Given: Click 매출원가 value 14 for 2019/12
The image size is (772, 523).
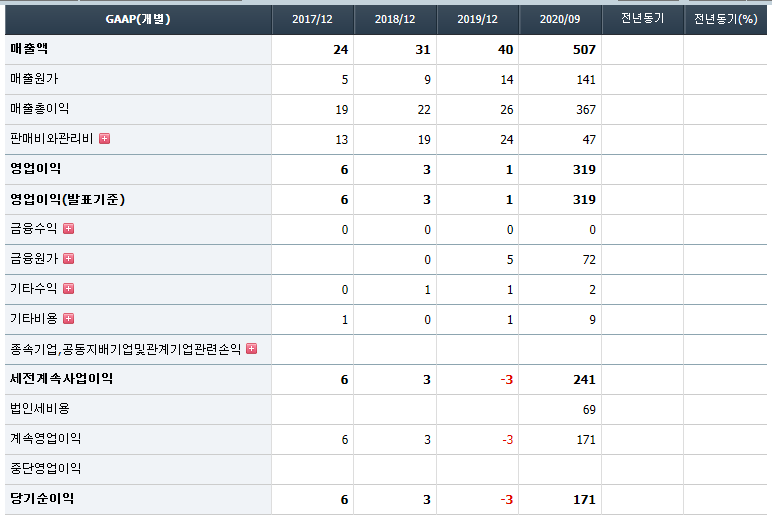Looking at the screenshot, I should point(507,80).
